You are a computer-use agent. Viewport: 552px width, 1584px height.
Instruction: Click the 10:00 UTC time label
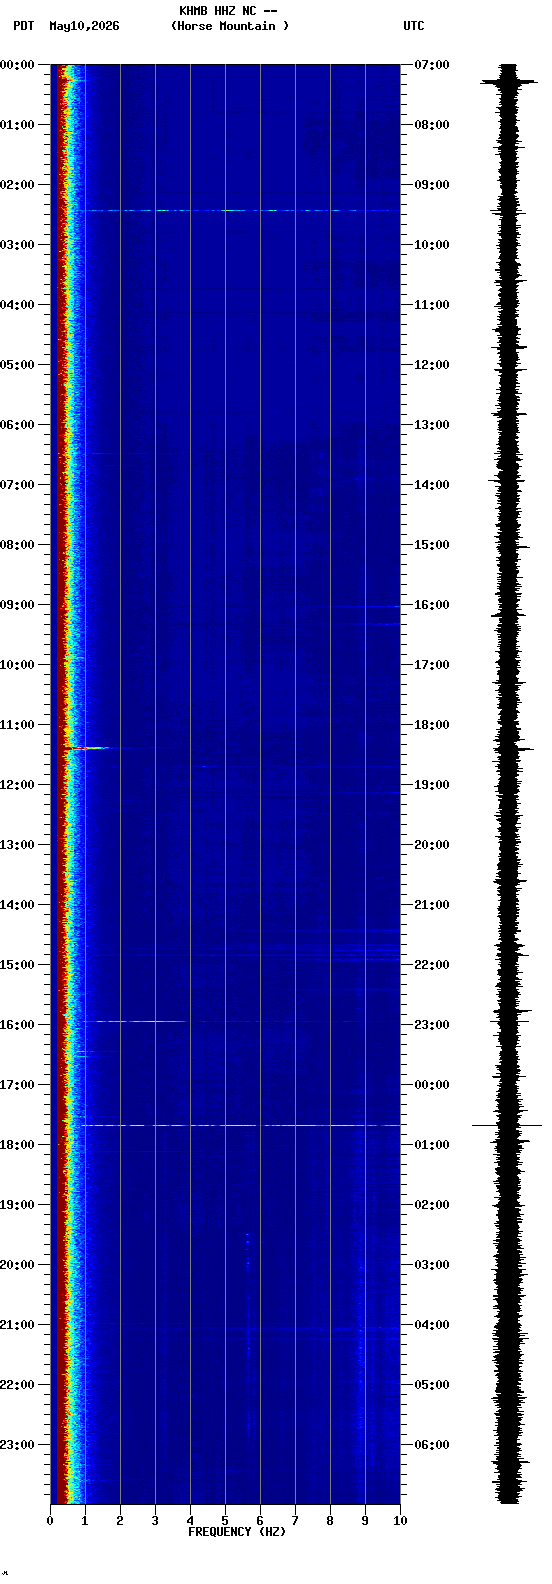[432, 245]
